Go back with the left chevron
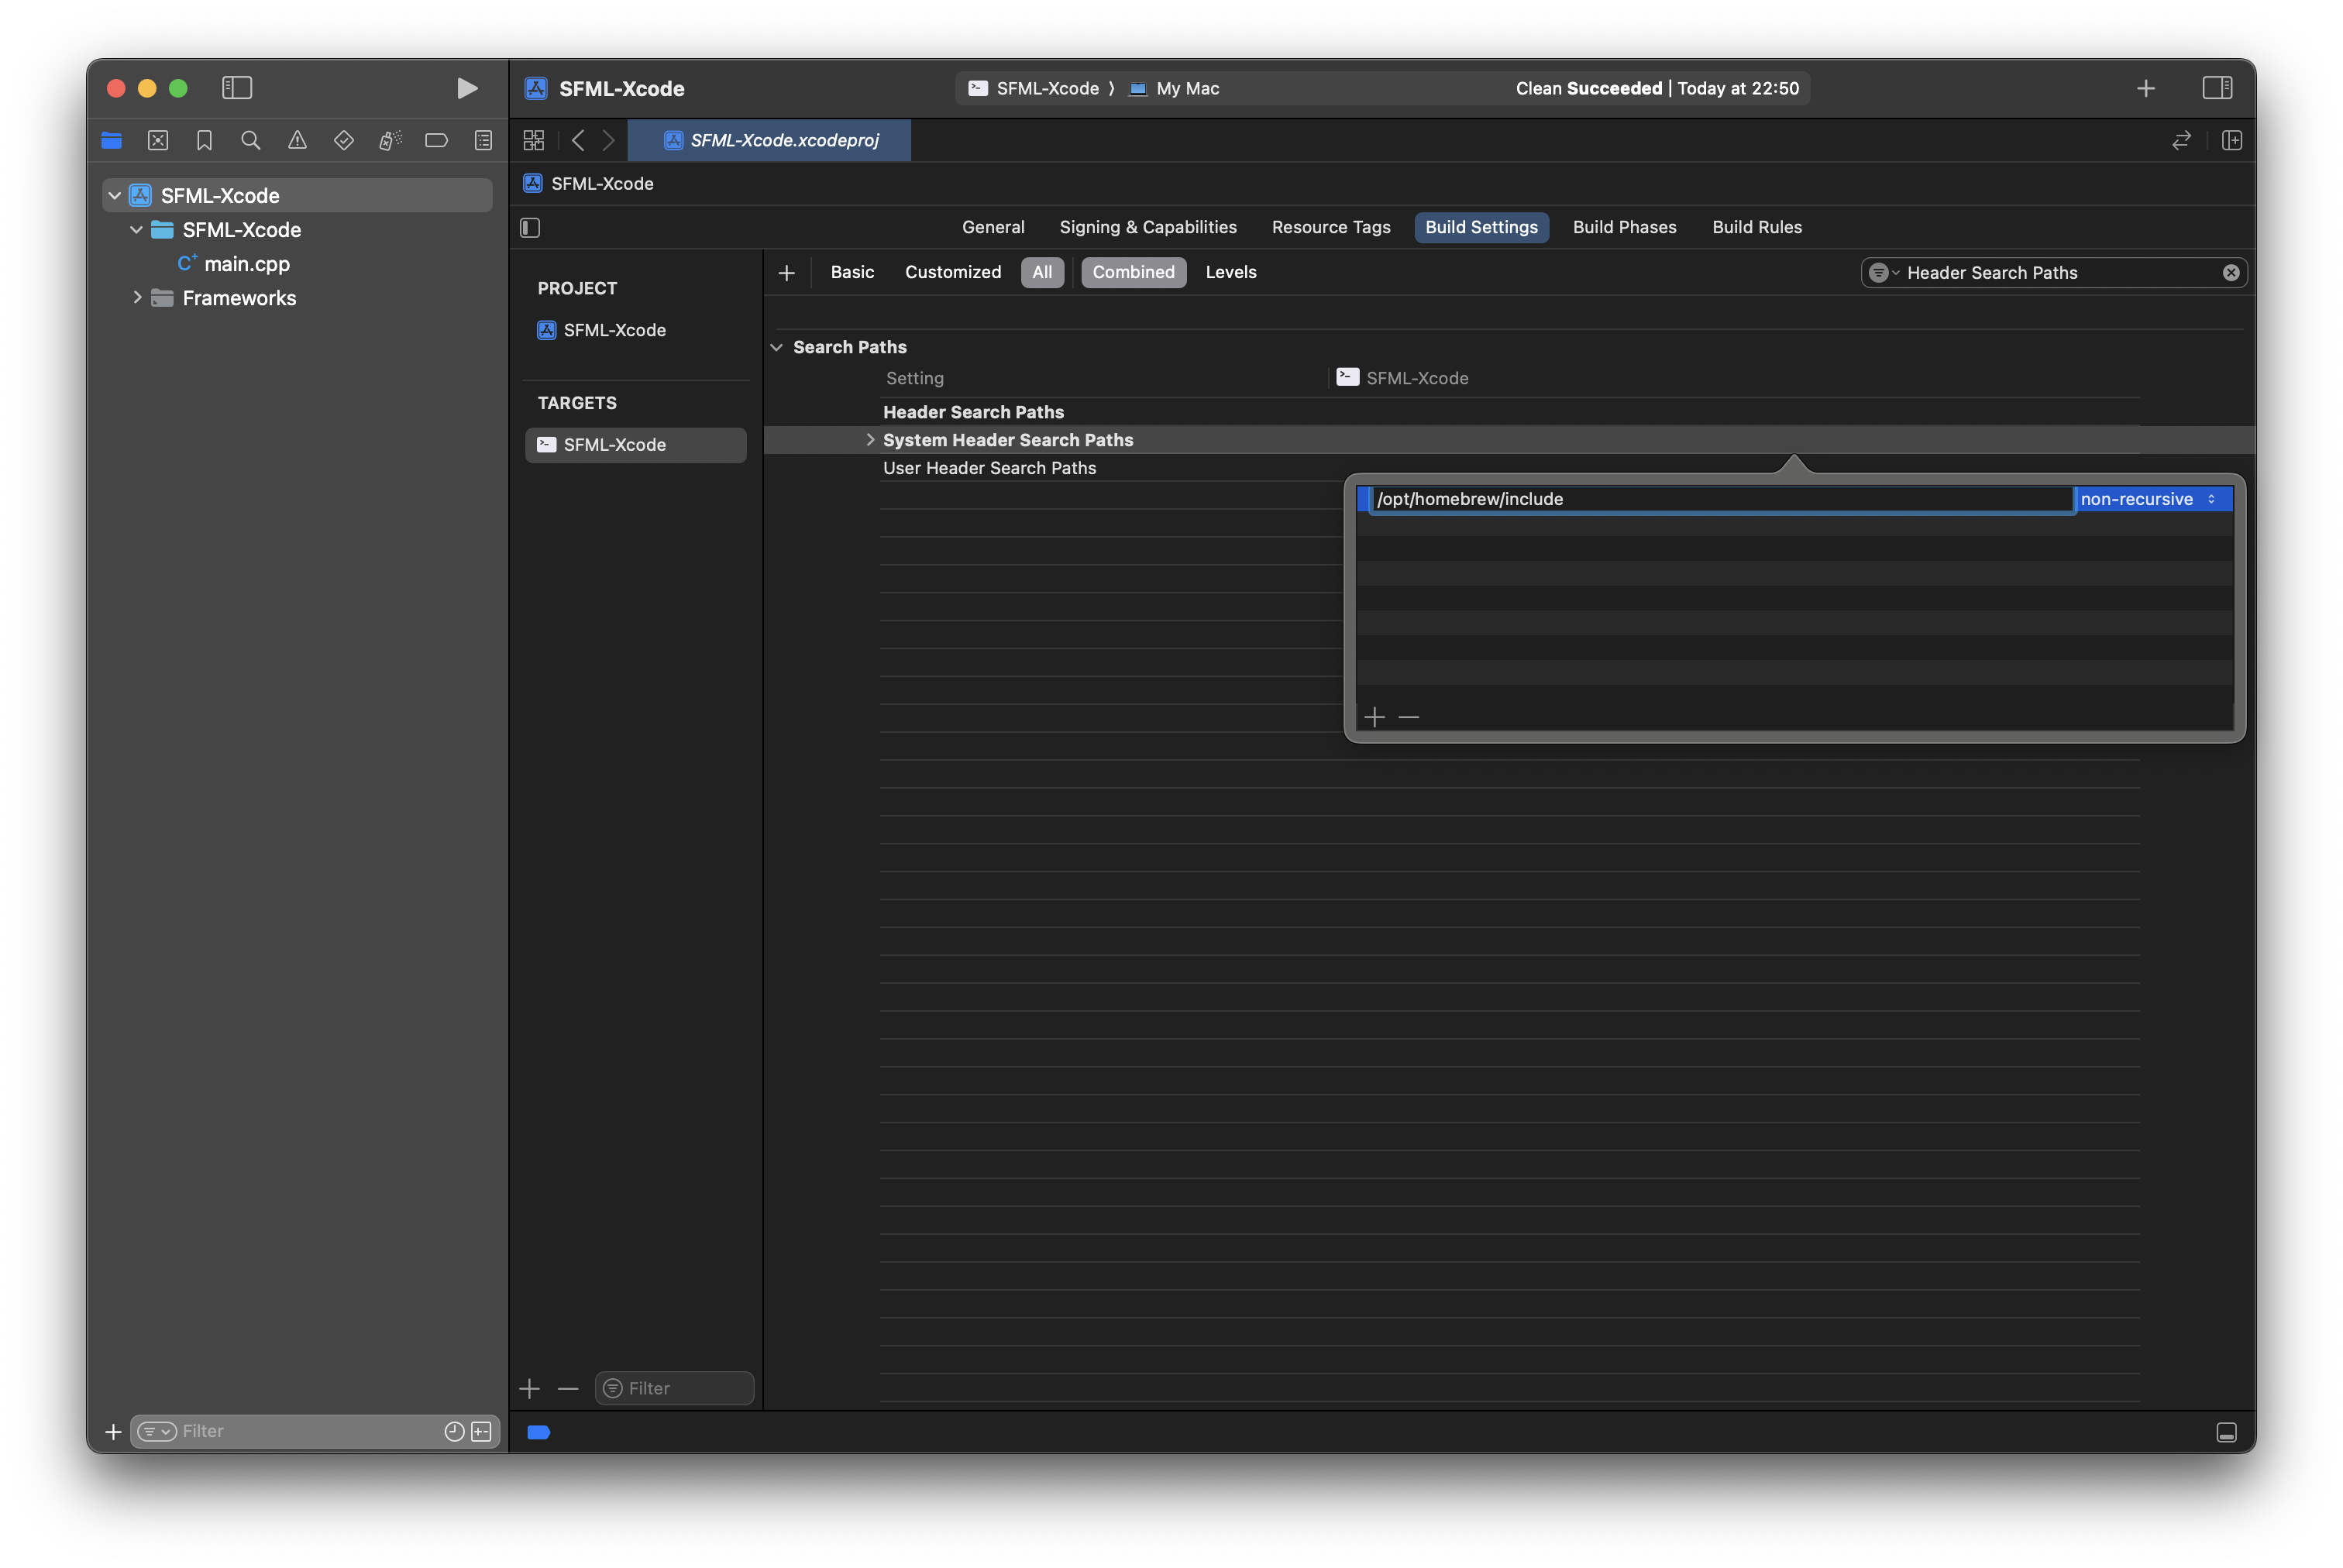The height and width of the screenshot is (1568, 2343). click(577, 140)
